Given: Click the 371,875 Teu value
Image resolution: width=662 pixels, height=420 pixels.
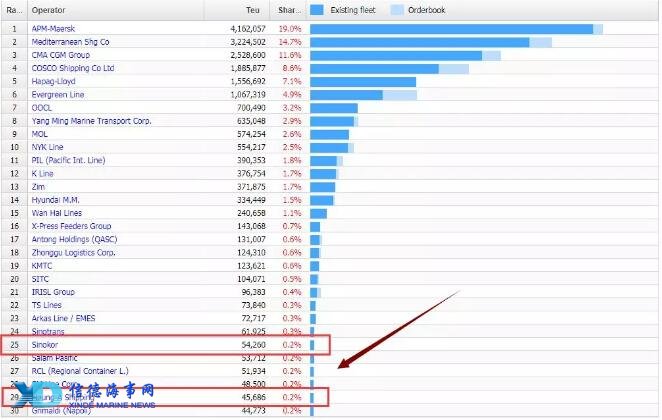Looking at the screenshot, I should point(251,187).
